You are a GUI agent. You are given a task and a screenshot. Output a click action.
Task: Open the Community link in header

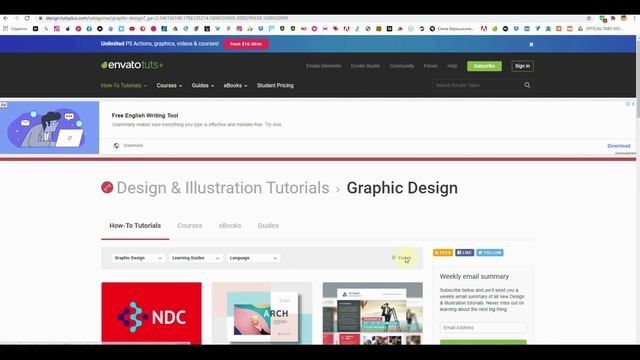tap(402, 66)
